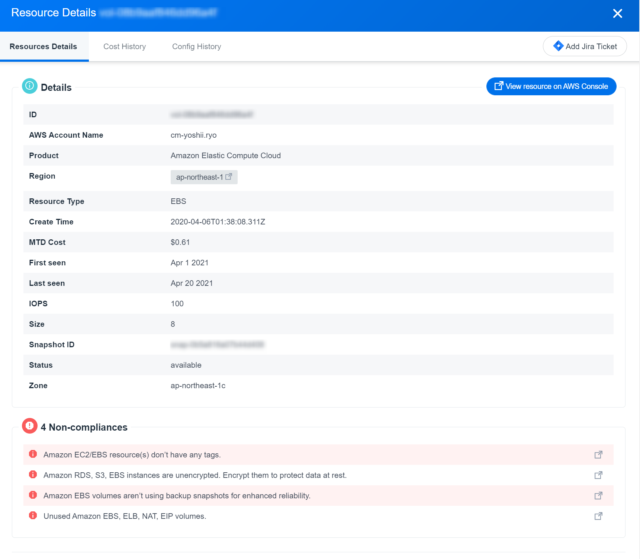Select 'Unused Amazon EBS, ELB, NAT, EIP volumes.'
The height and width of the screenshot is (559, 640).
(x=124, y=516)
